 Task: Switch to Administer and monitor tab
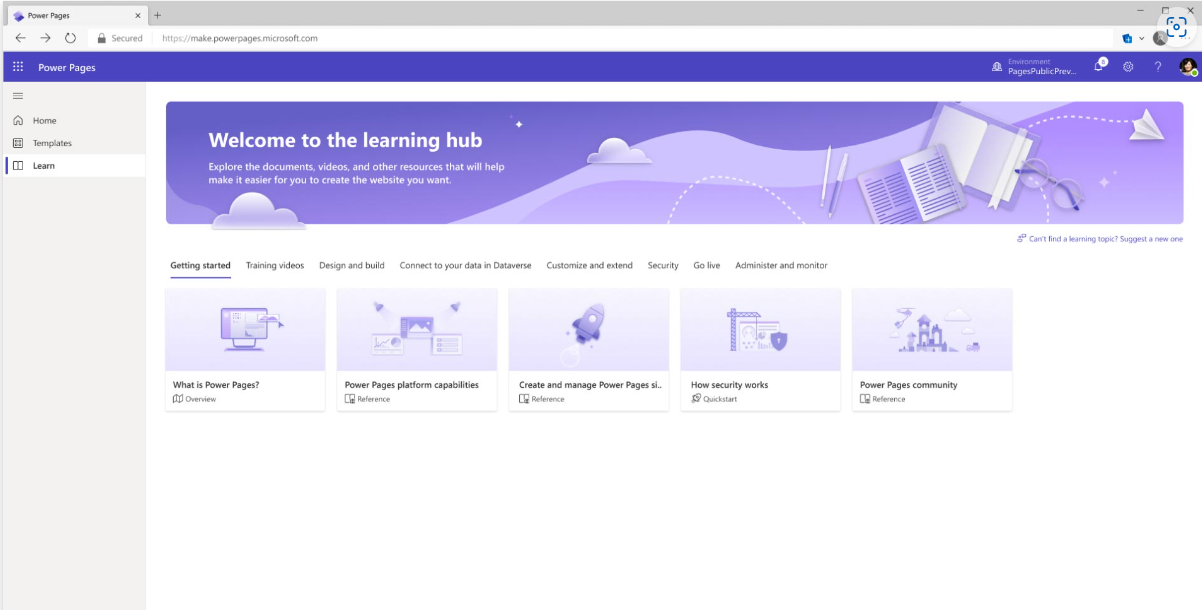pyautogui.click(x=781, y=266)
